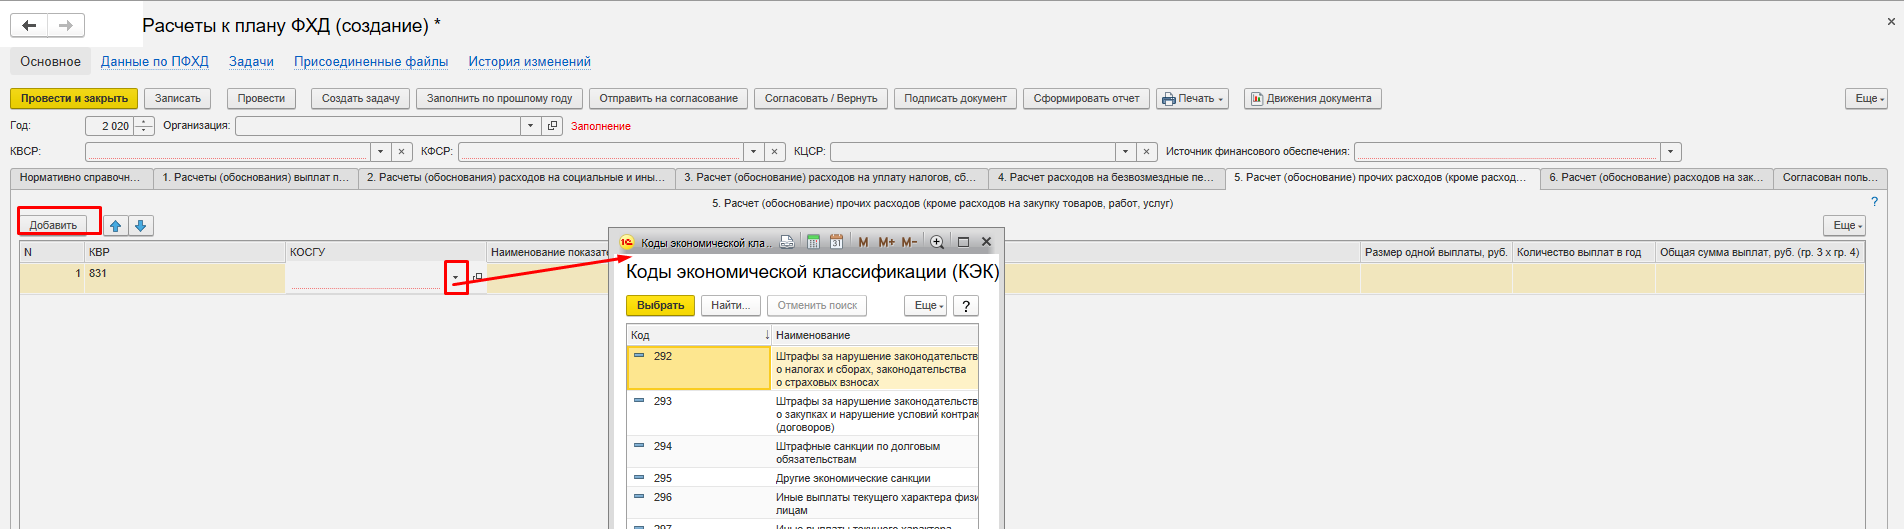Open Присоединенные файлы link
This screenshot has width=1904, height=529.
pos(371,62)
